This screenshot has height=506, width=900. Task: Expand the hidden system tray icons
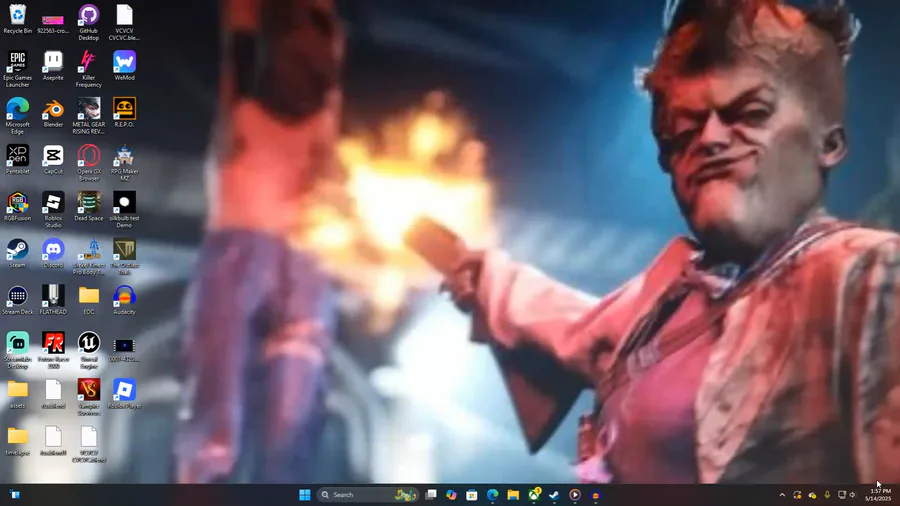coord(782,495)
